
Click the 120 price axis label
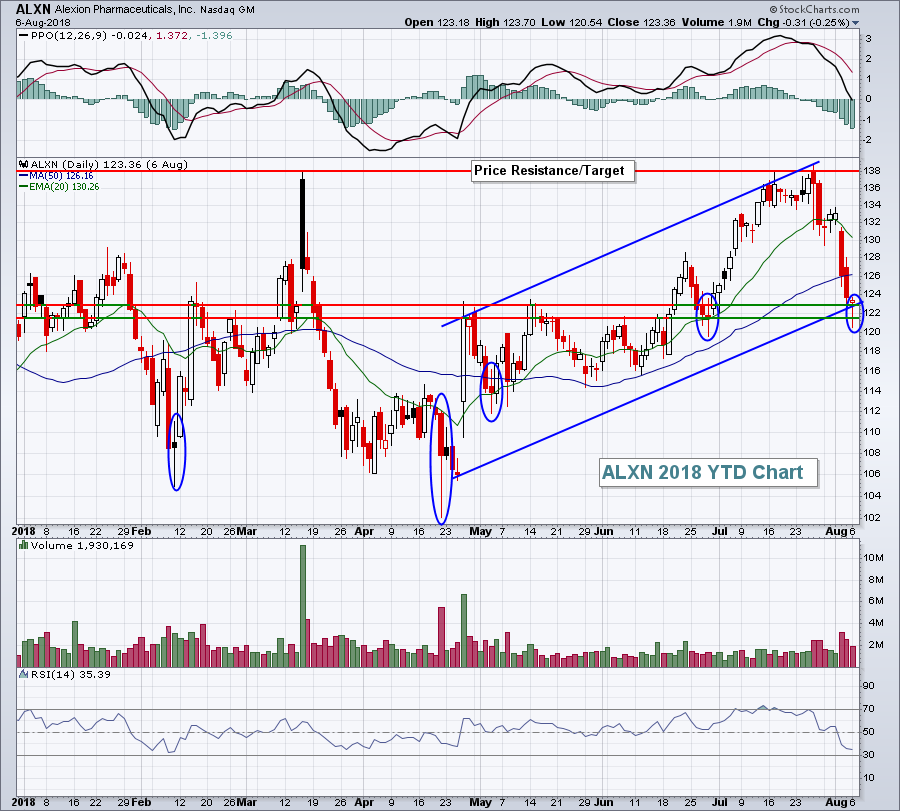point(872,332)
